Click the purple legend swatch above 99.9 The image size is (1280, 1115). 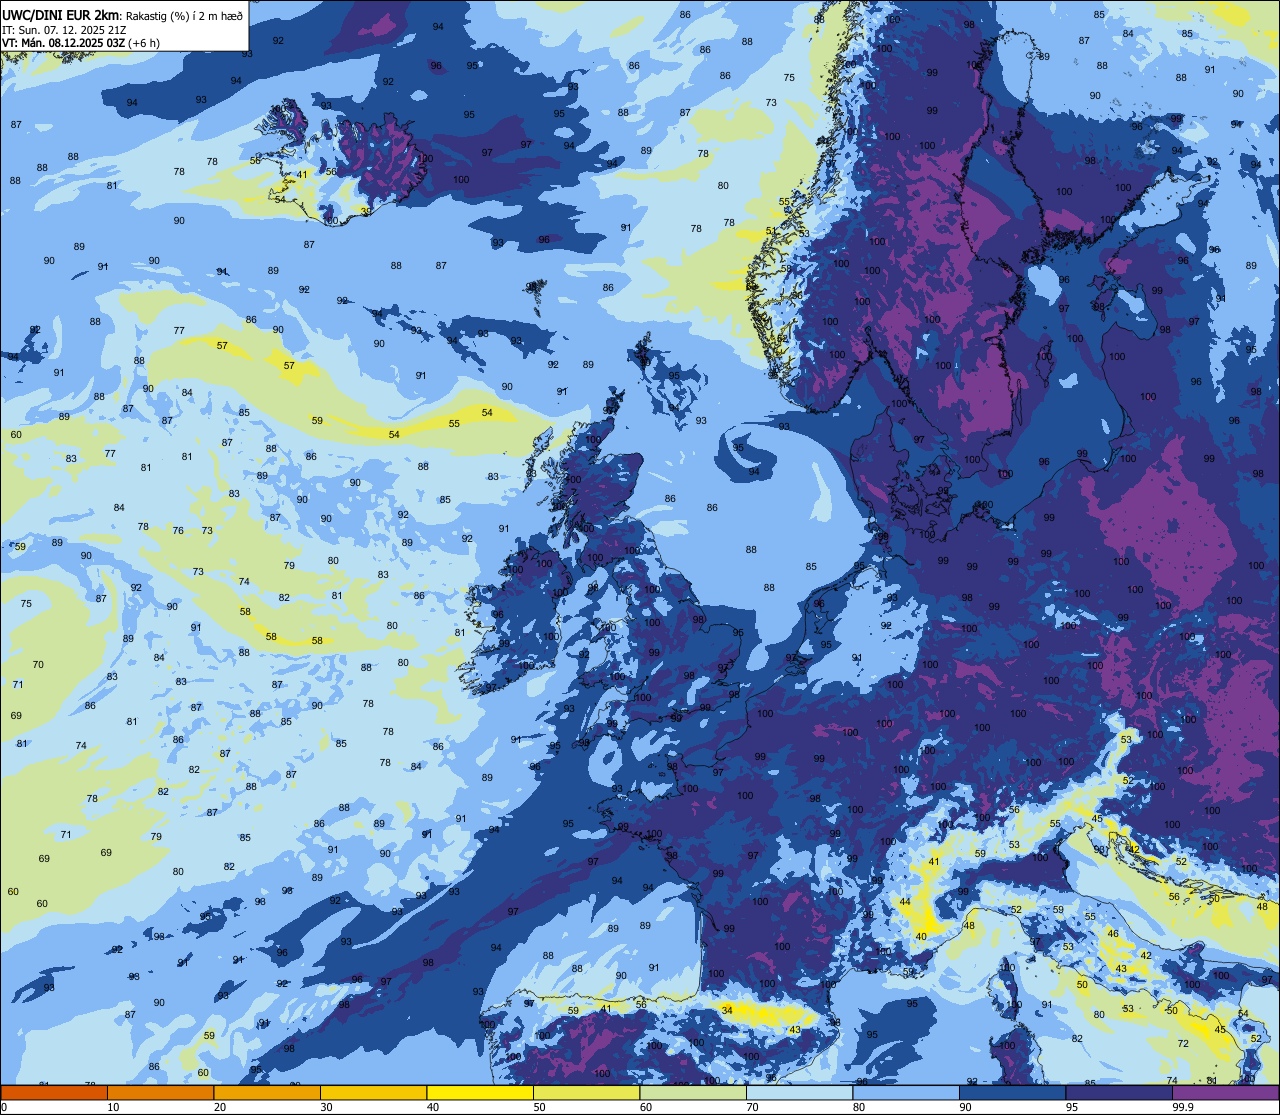1226,1092
